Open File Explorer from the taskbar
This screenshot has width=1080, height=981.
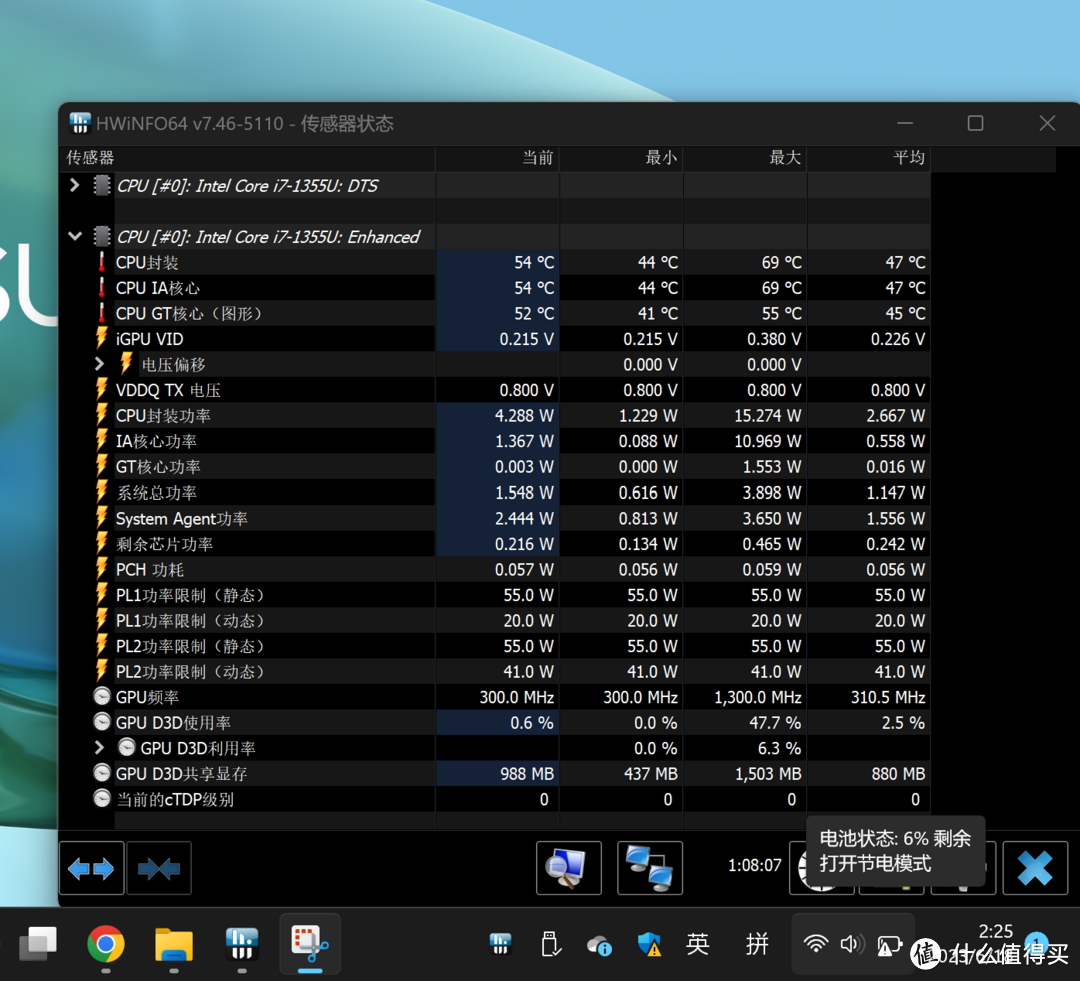(x=174, y=944)
